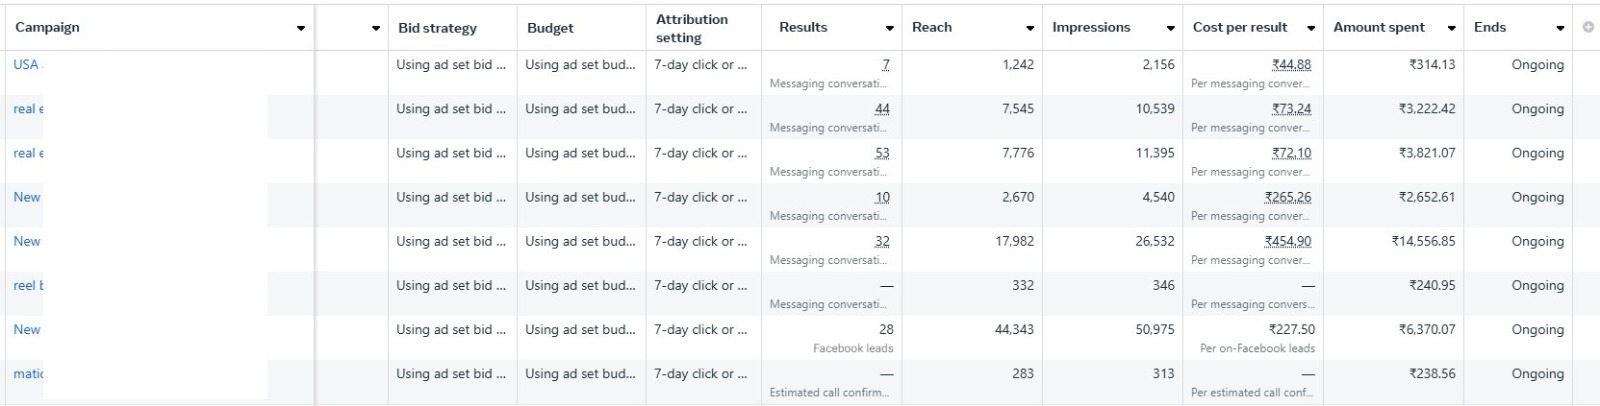1600x406 pixels.
Task: Click the 7 messaging conversations result
Action: (x=886, y=65)
